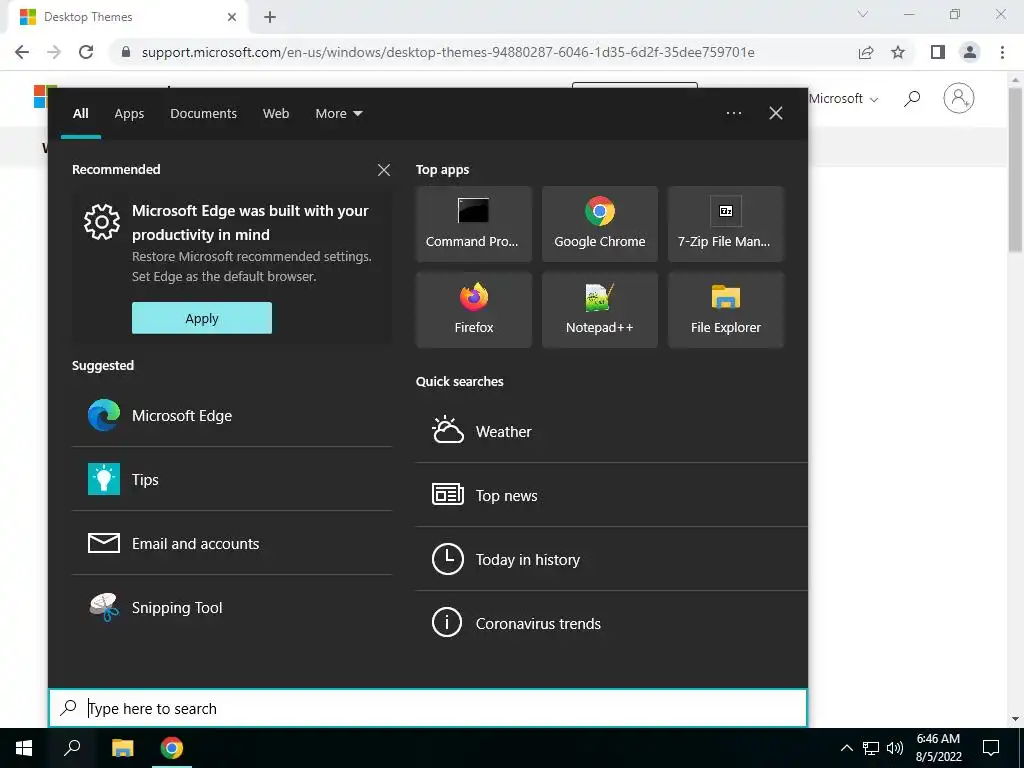Show hidden system tray icons
Screen dimensions: 1024x768
click(846, 748)
